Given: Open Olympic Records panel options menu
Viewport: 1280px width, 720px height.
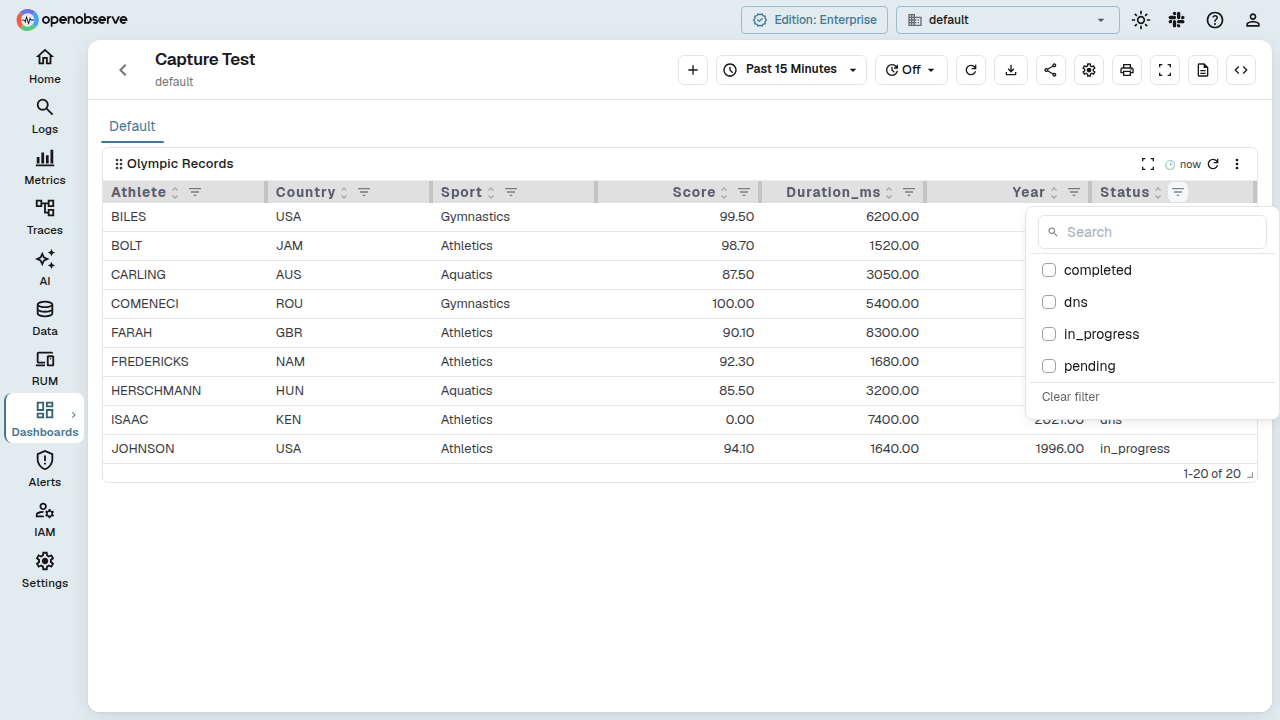Looking at the screenshot, I should pyautogui.click(x=1237, y=164).
